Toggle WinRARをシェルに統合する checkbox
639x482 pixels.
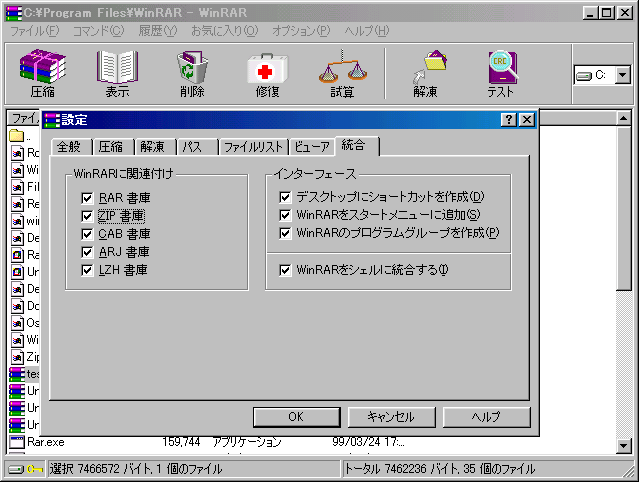click(285, 270)
